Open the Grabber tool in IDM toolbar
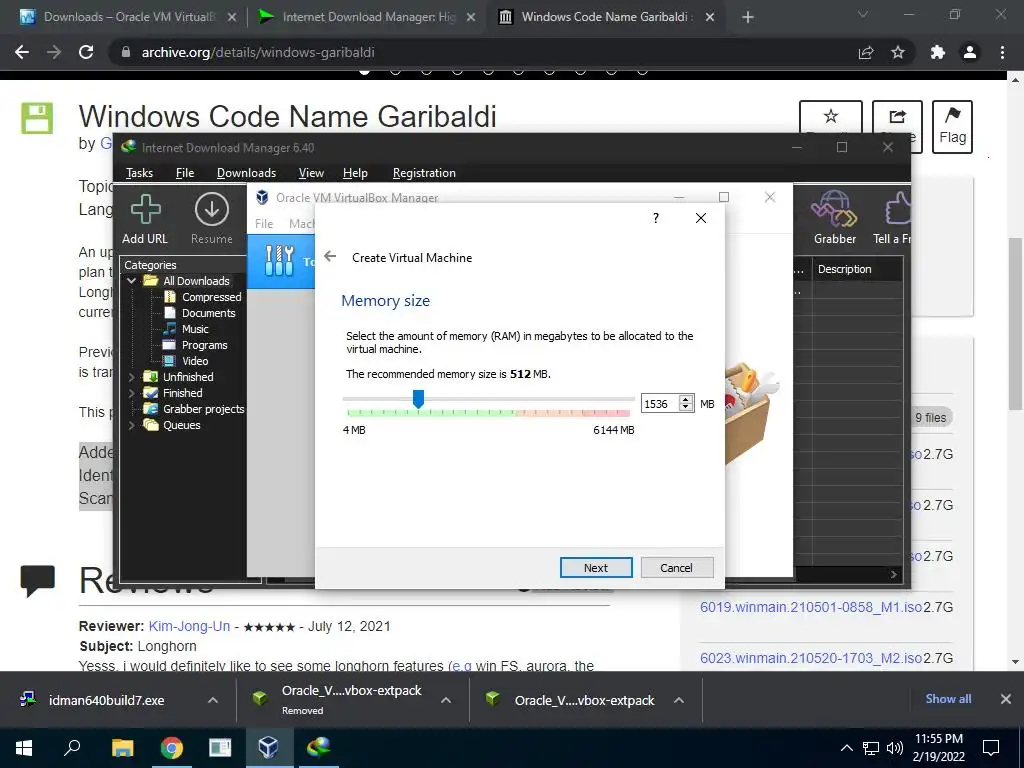This screenshot has height=768, width=1024. click(834, 217)
